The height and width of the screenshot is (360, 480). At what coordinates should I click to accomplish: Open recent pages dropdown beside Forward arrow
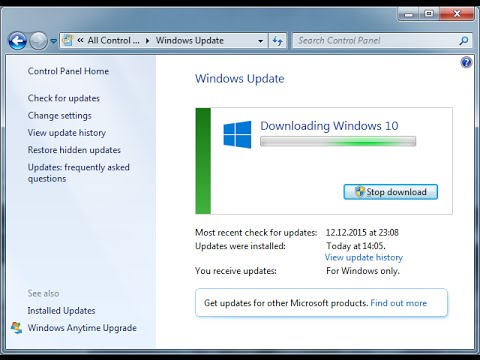53,41
